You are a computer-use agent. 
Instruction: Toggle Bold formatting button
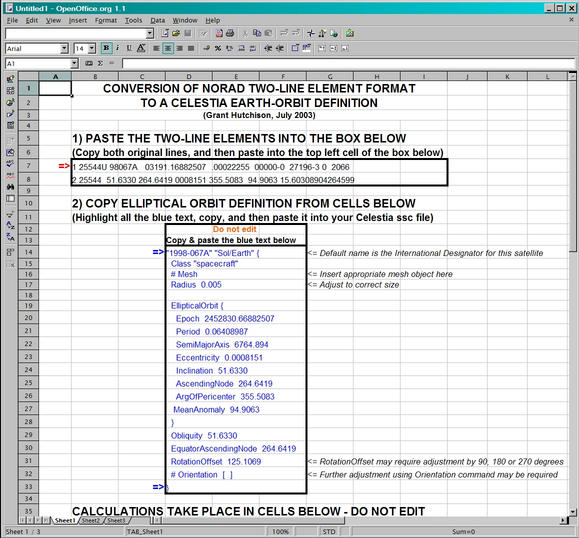(106, 48)
